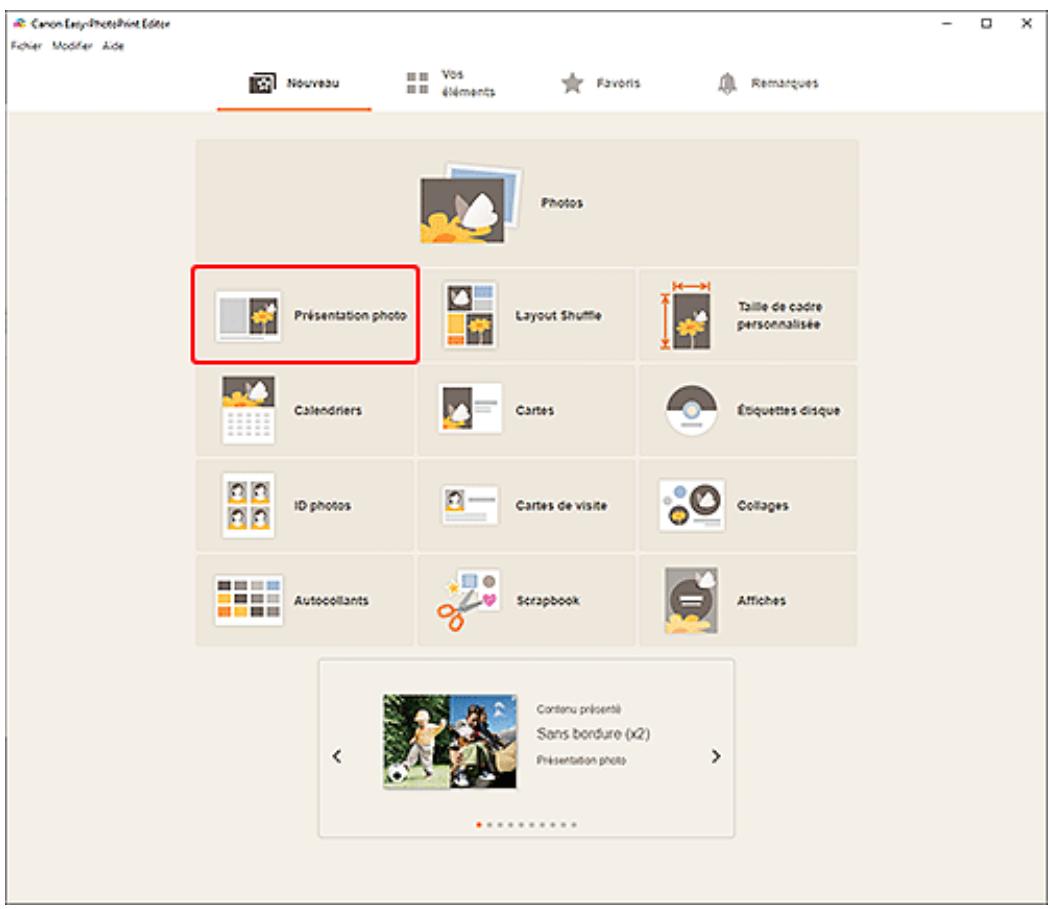Choose the Collages icon
The width and height of the screenshot is (1050, 909).
(x=692, y=505)
